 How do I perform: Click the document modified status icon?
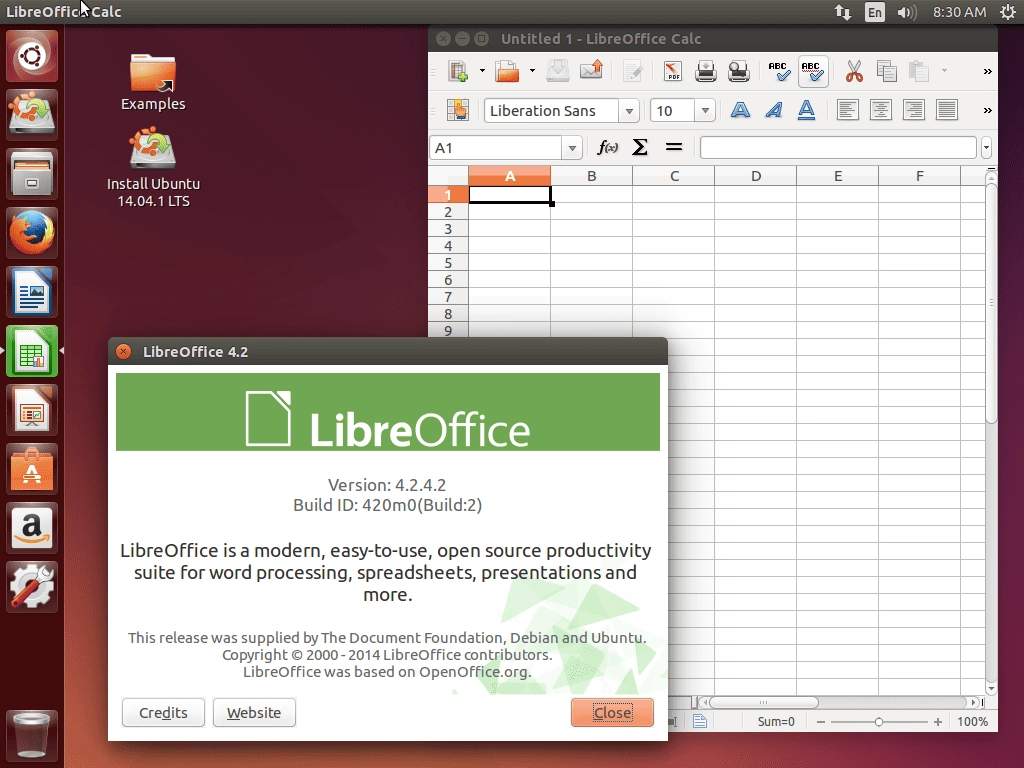[700, 722]
